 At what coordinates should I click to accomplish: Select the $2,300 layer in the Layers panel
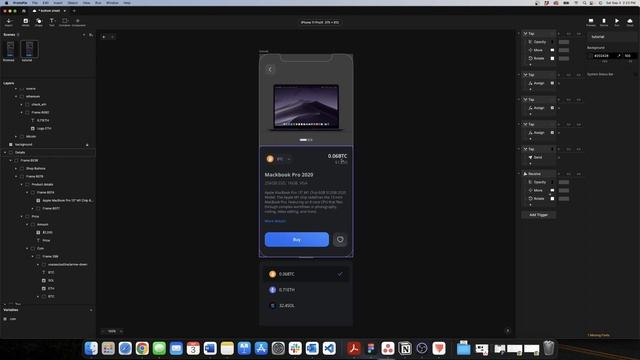tap(47, 232)
